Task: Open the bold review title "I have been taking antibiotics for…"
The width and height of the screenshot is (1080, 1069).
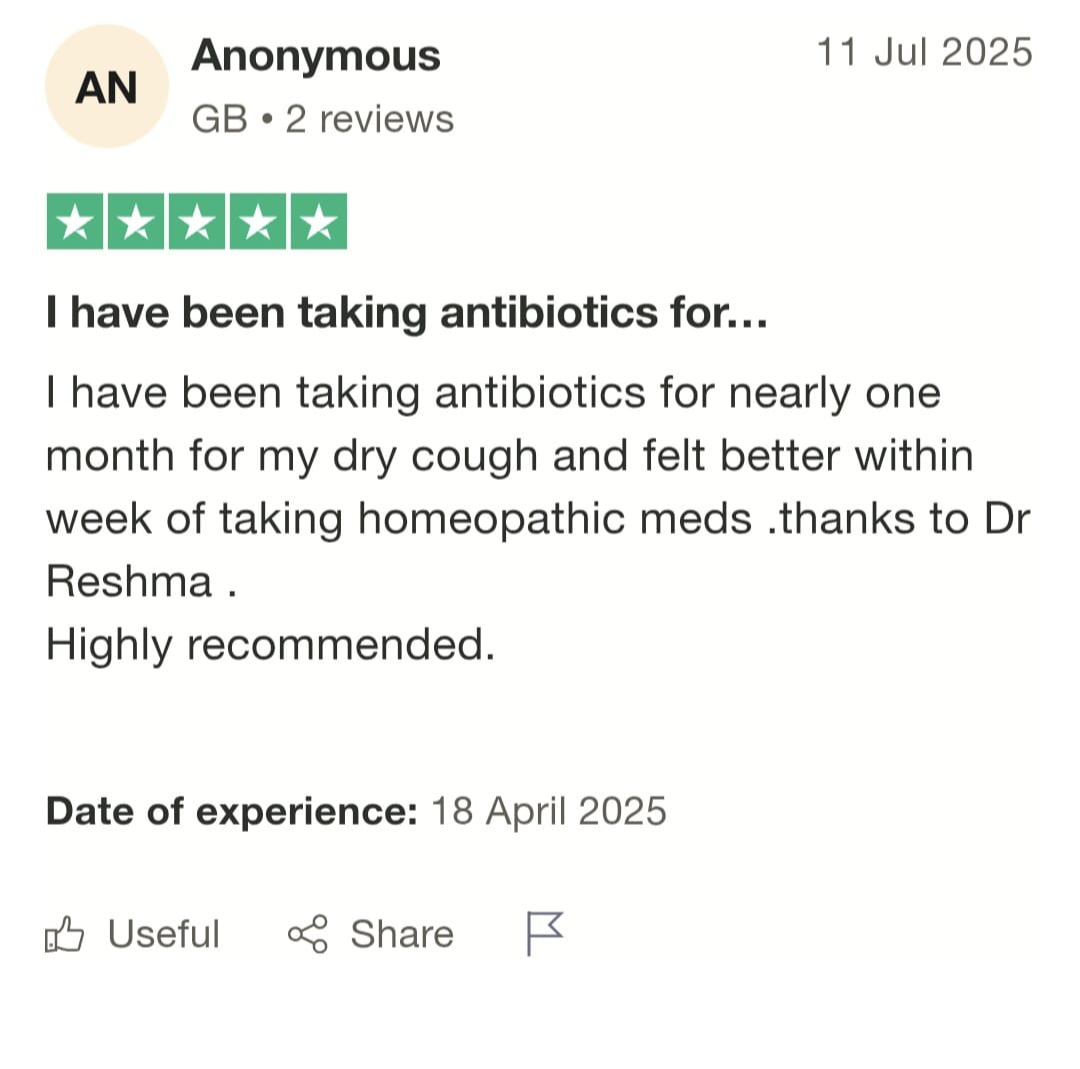Action: point(406,314)
